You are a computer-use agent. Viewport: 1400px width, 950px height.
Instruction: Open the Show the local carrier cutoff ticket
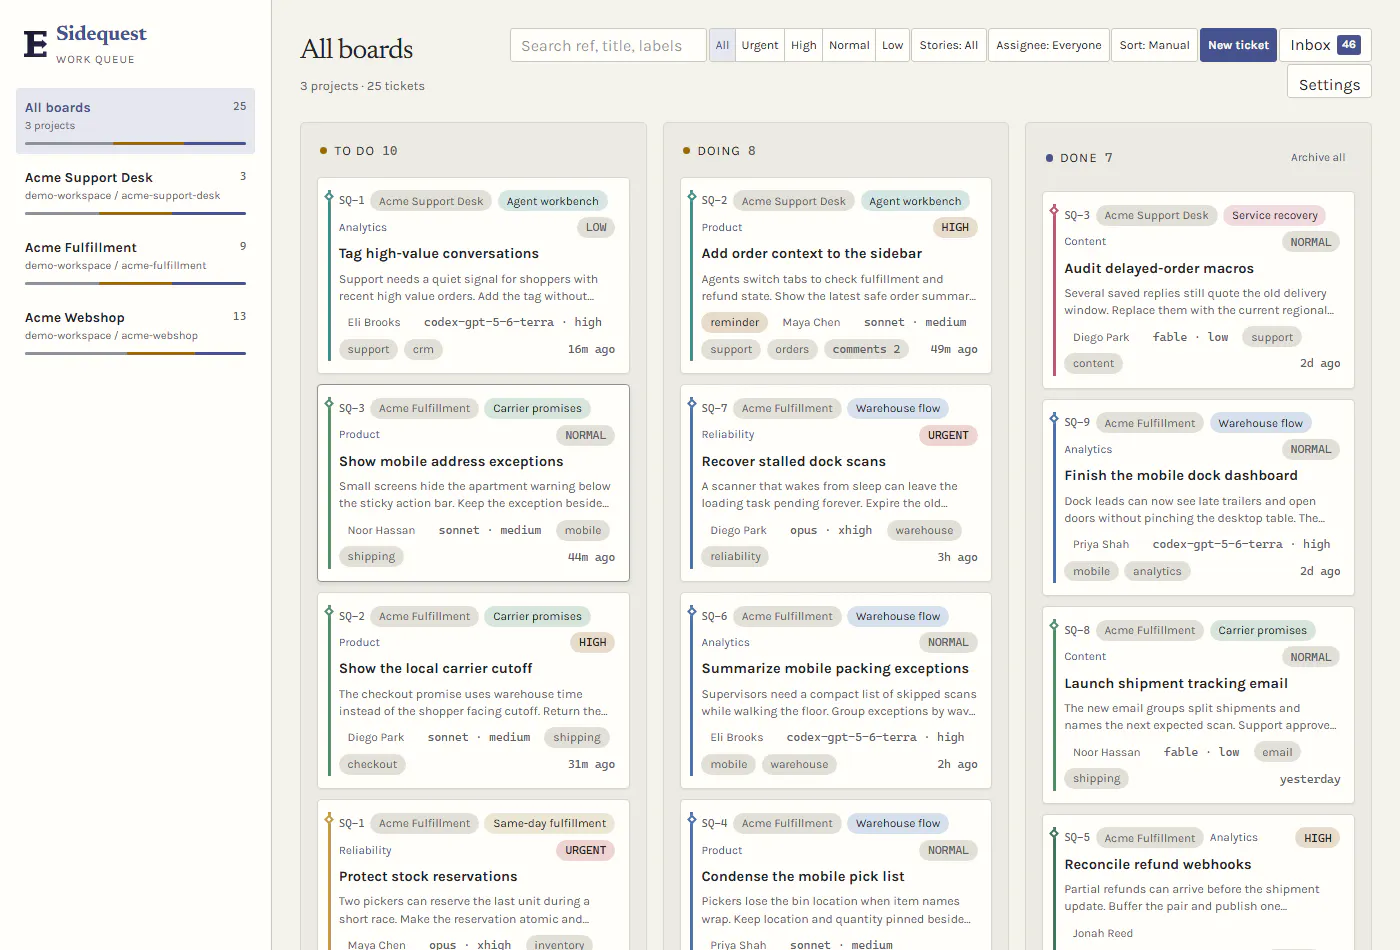(x=473, y=690)
